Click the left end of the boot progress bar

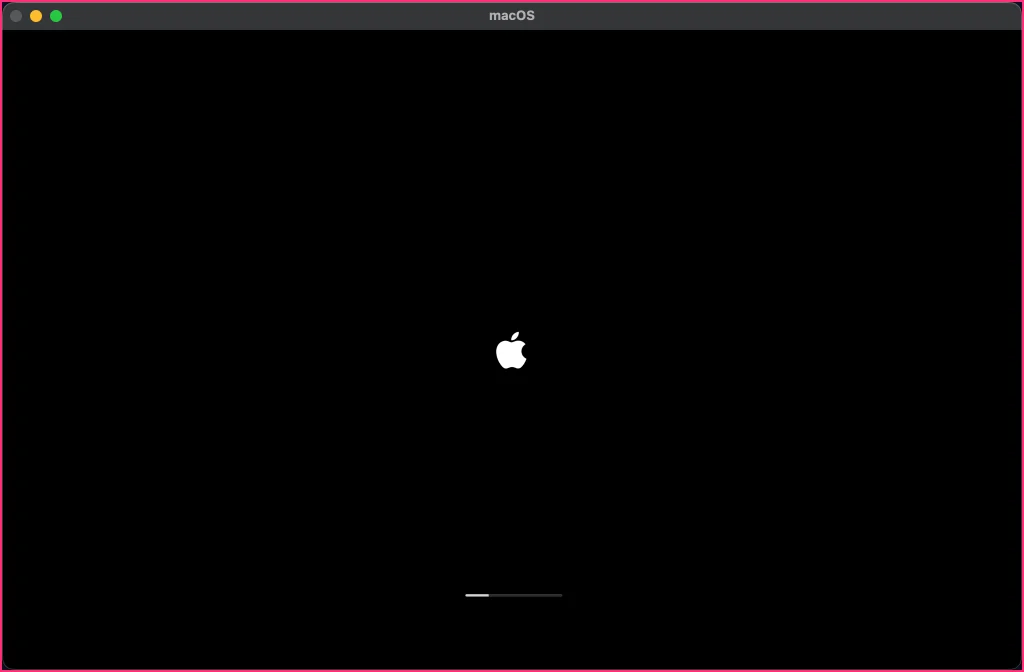click(467, 595)
